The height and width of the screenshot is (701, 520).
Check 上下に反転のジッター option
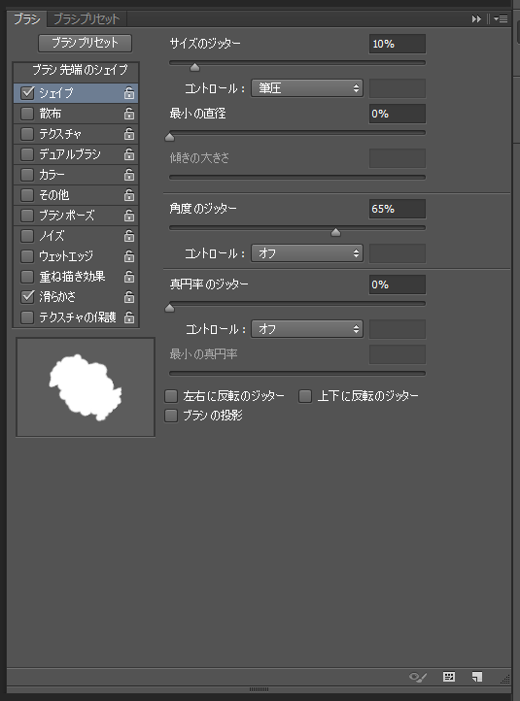(305, 396)
